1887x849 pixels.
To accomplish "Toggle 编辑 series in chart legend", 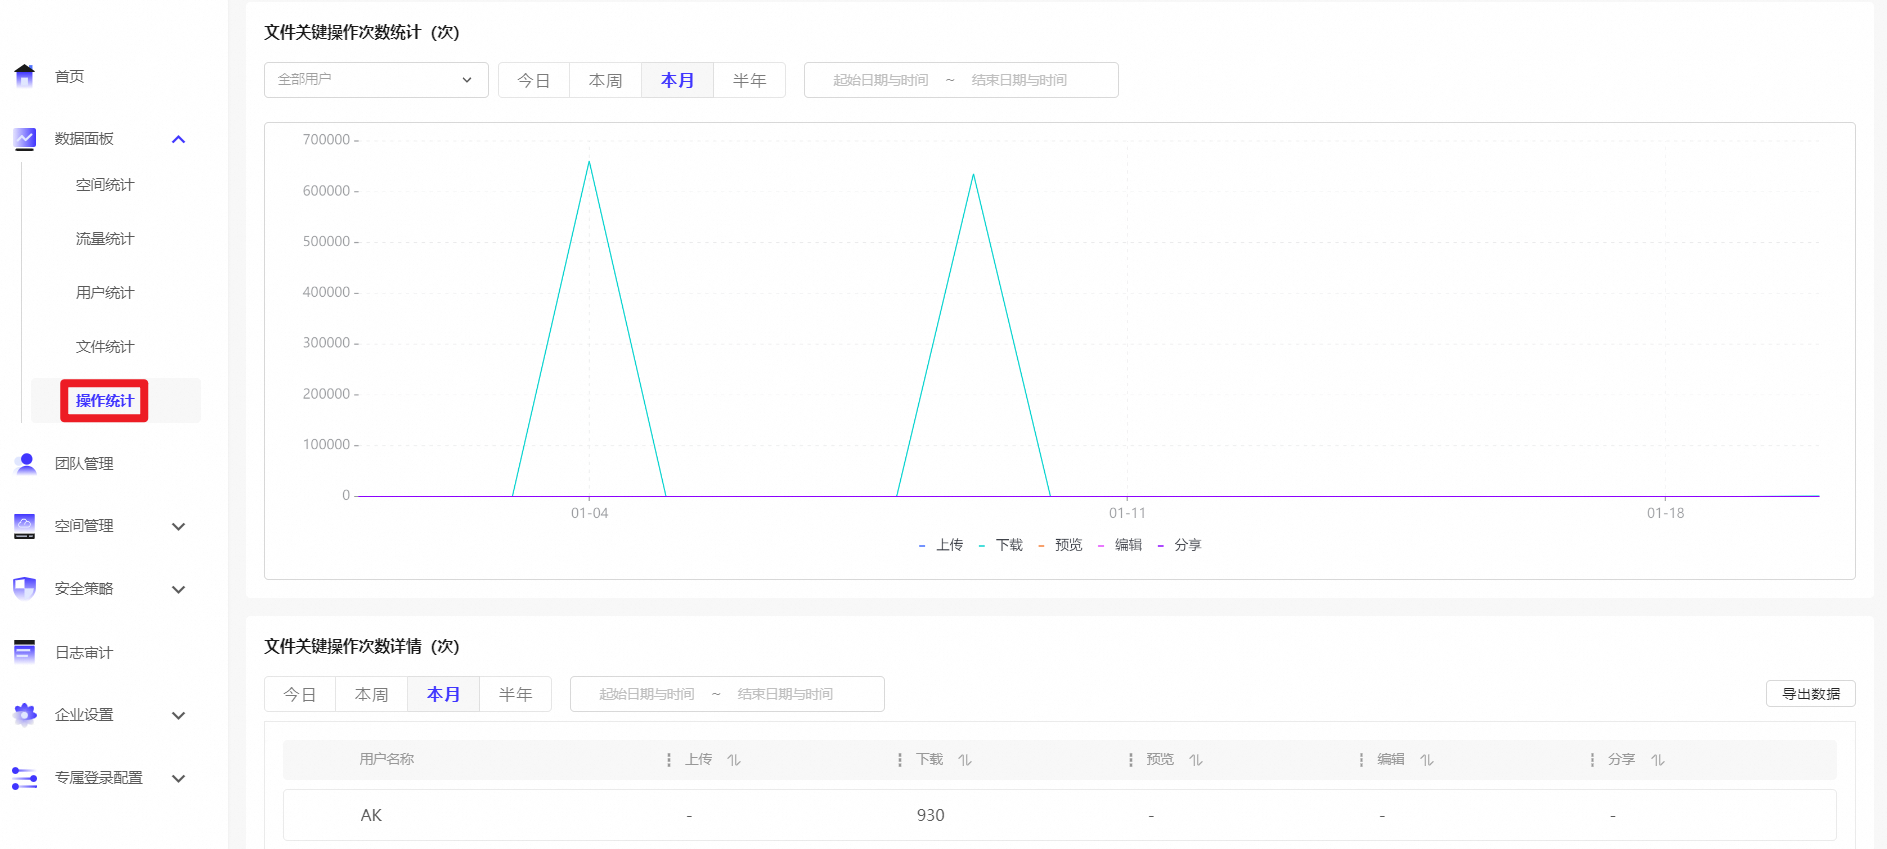I will click(x=1120, y=545).
